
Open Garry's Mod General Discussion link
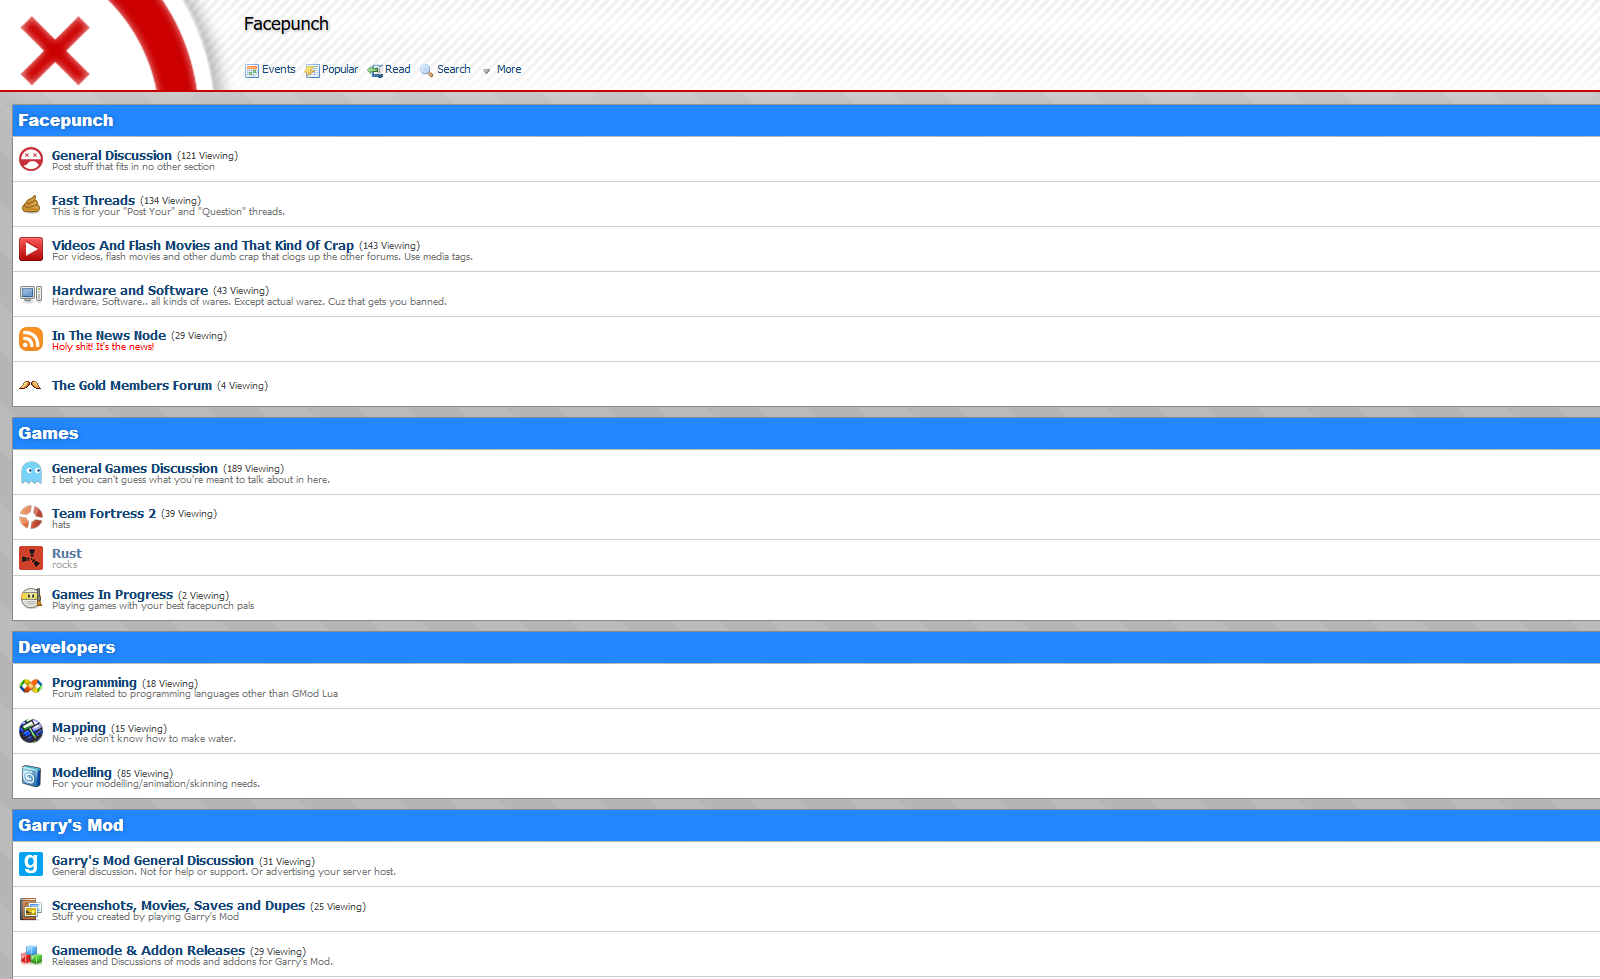[x=153, y=860]
